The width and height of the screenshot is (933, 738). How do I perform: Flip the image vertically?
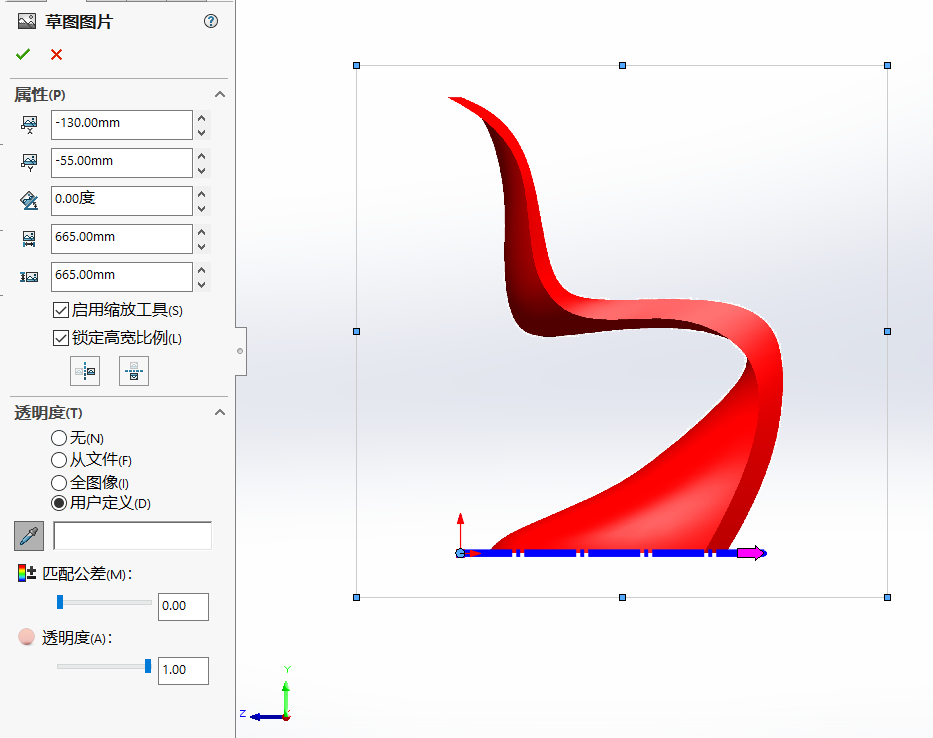tap(134, 371)
